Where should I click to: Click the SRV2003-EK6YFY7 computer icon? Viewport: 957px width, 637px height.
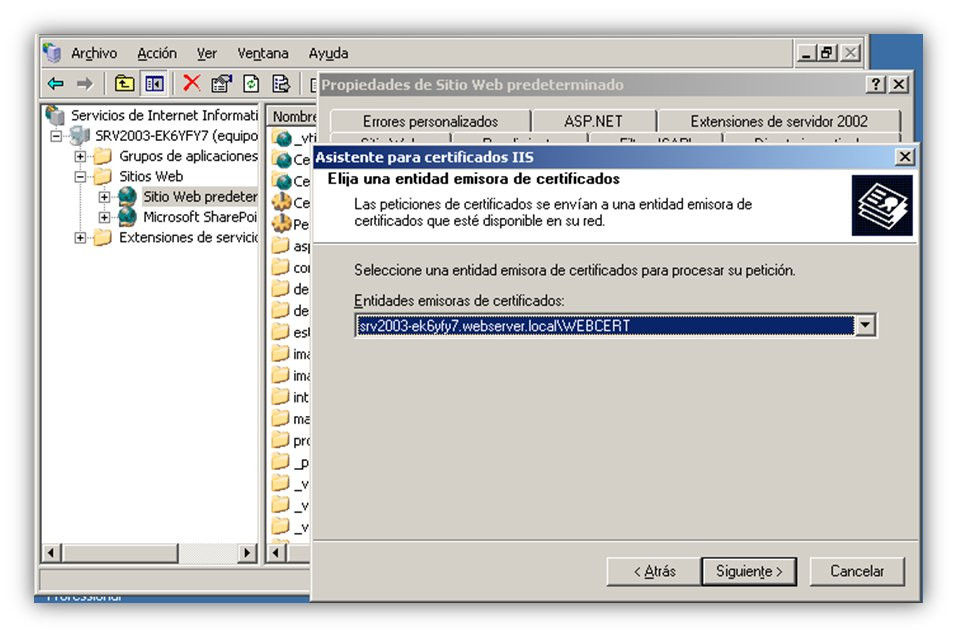80,135
